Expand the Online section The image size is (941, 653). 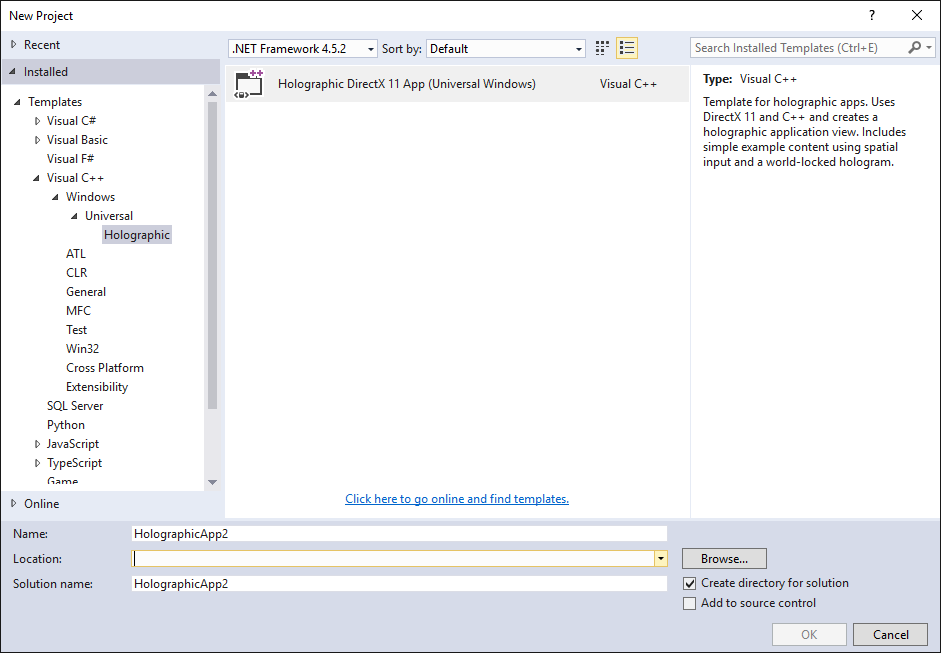tap(14, 504)
